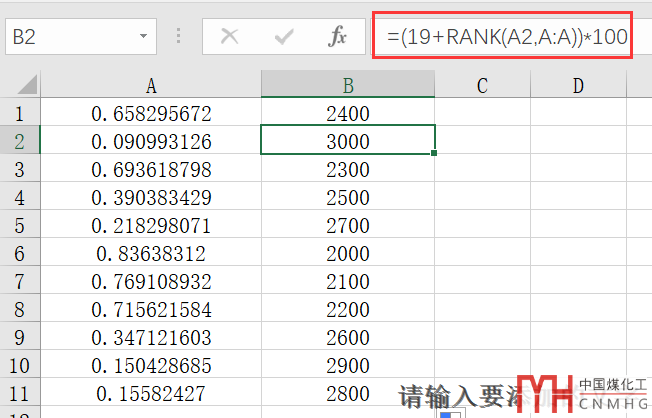
Task: Click cell with value 2500
Action: [348, 196]
